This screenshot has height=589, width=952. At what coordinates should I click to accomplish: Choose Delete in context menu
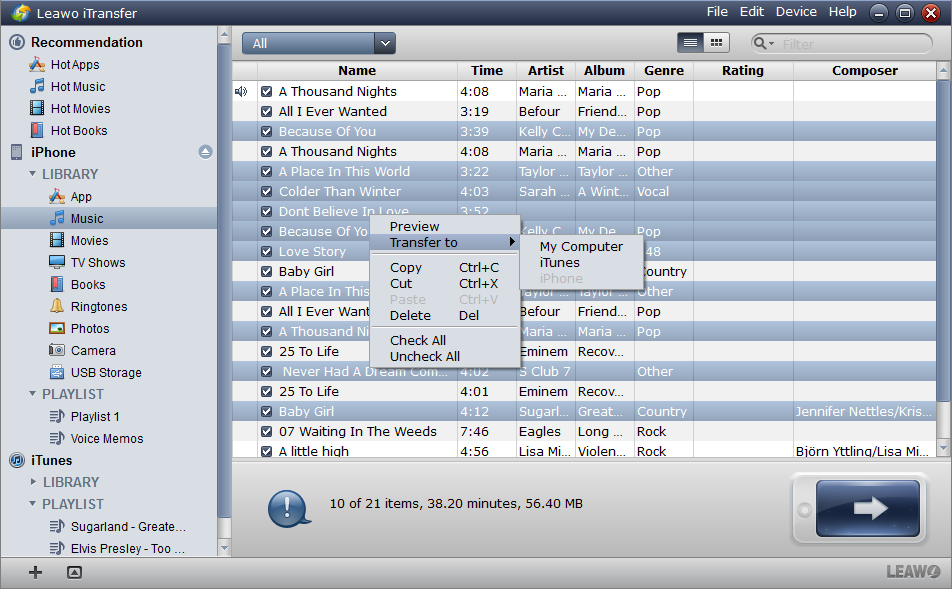444,315
